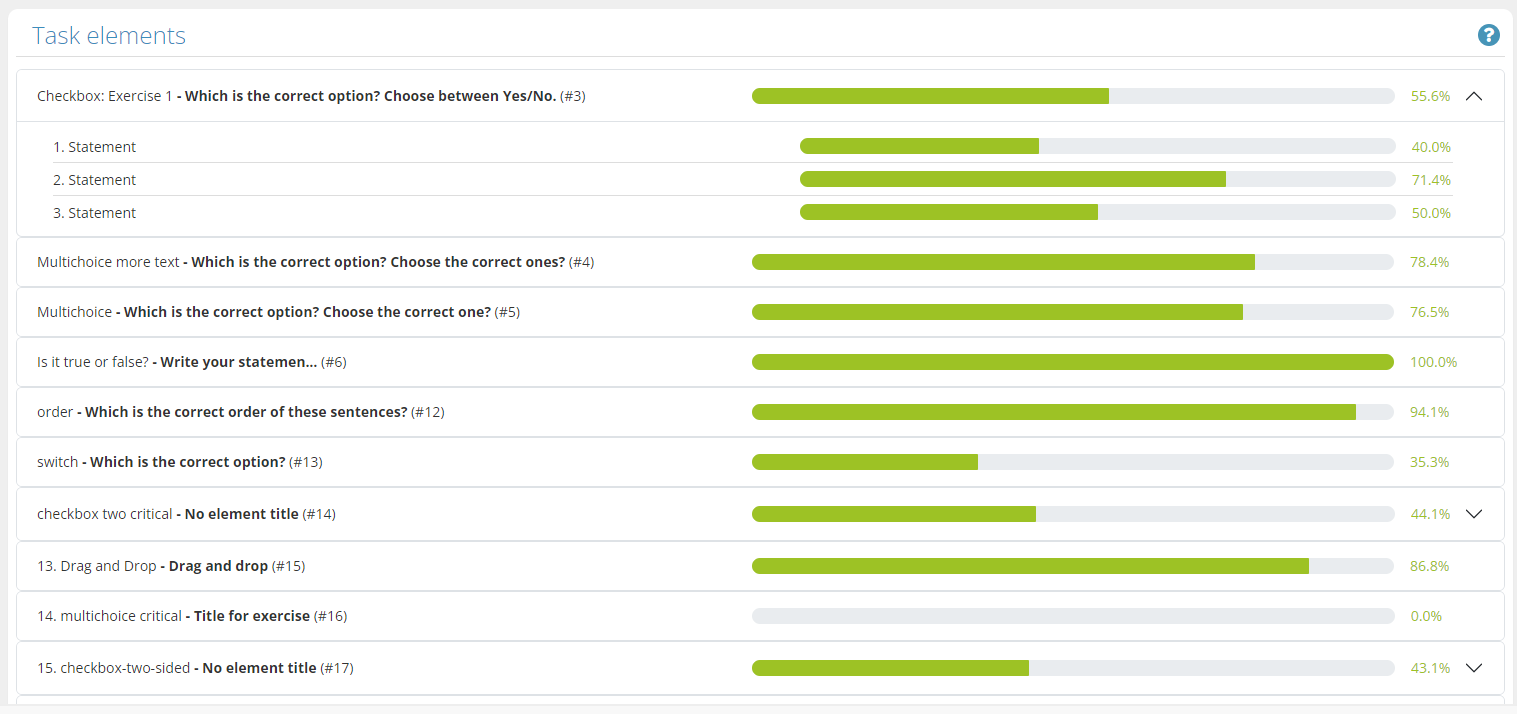Click the 3. Statement sub-item
The width and height of the screenshot is (1517, 714).
[94, 213]
